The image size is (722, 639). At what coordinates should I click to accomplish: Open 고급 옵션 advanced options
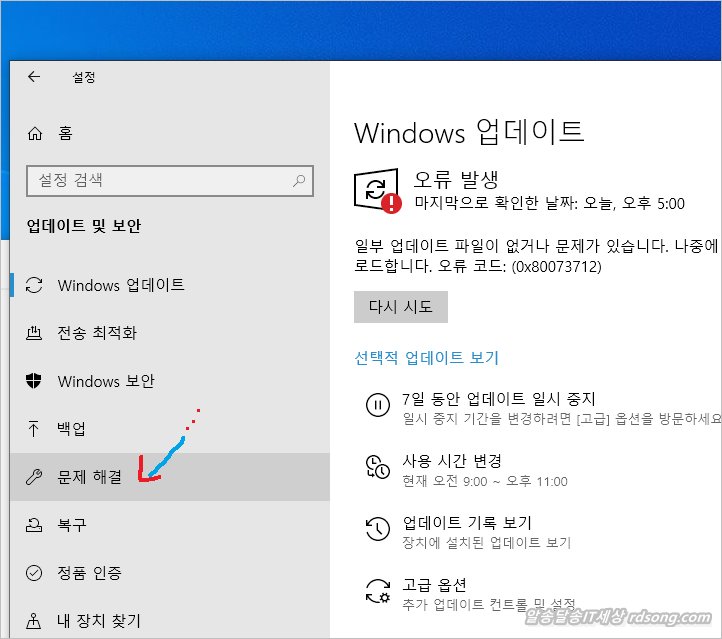[x=434, y=585]
